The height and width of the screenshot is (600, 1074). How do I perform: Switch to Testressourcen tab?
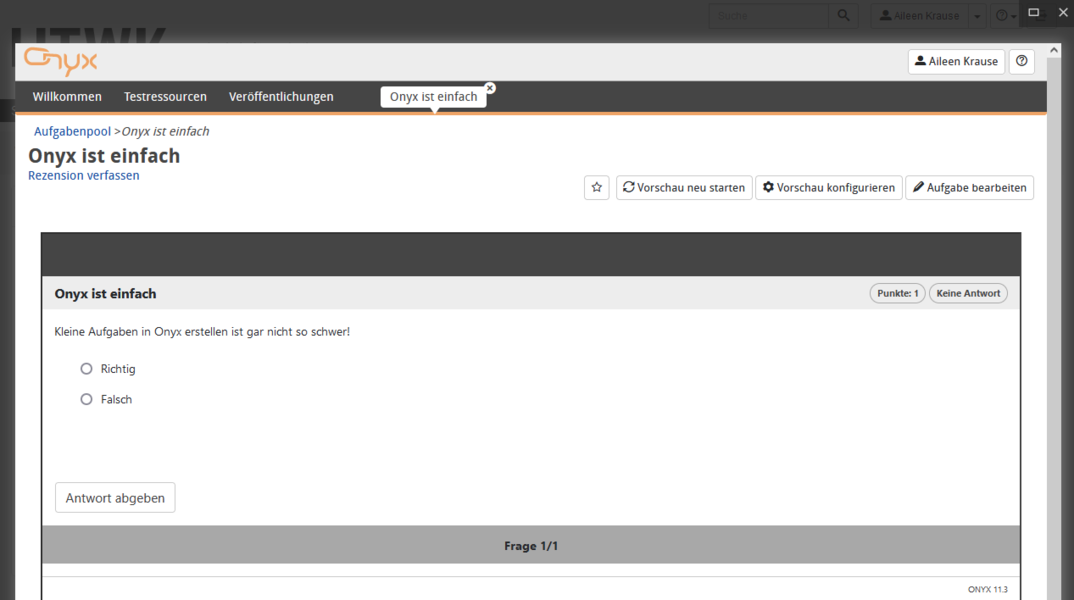tap(165, 97)
